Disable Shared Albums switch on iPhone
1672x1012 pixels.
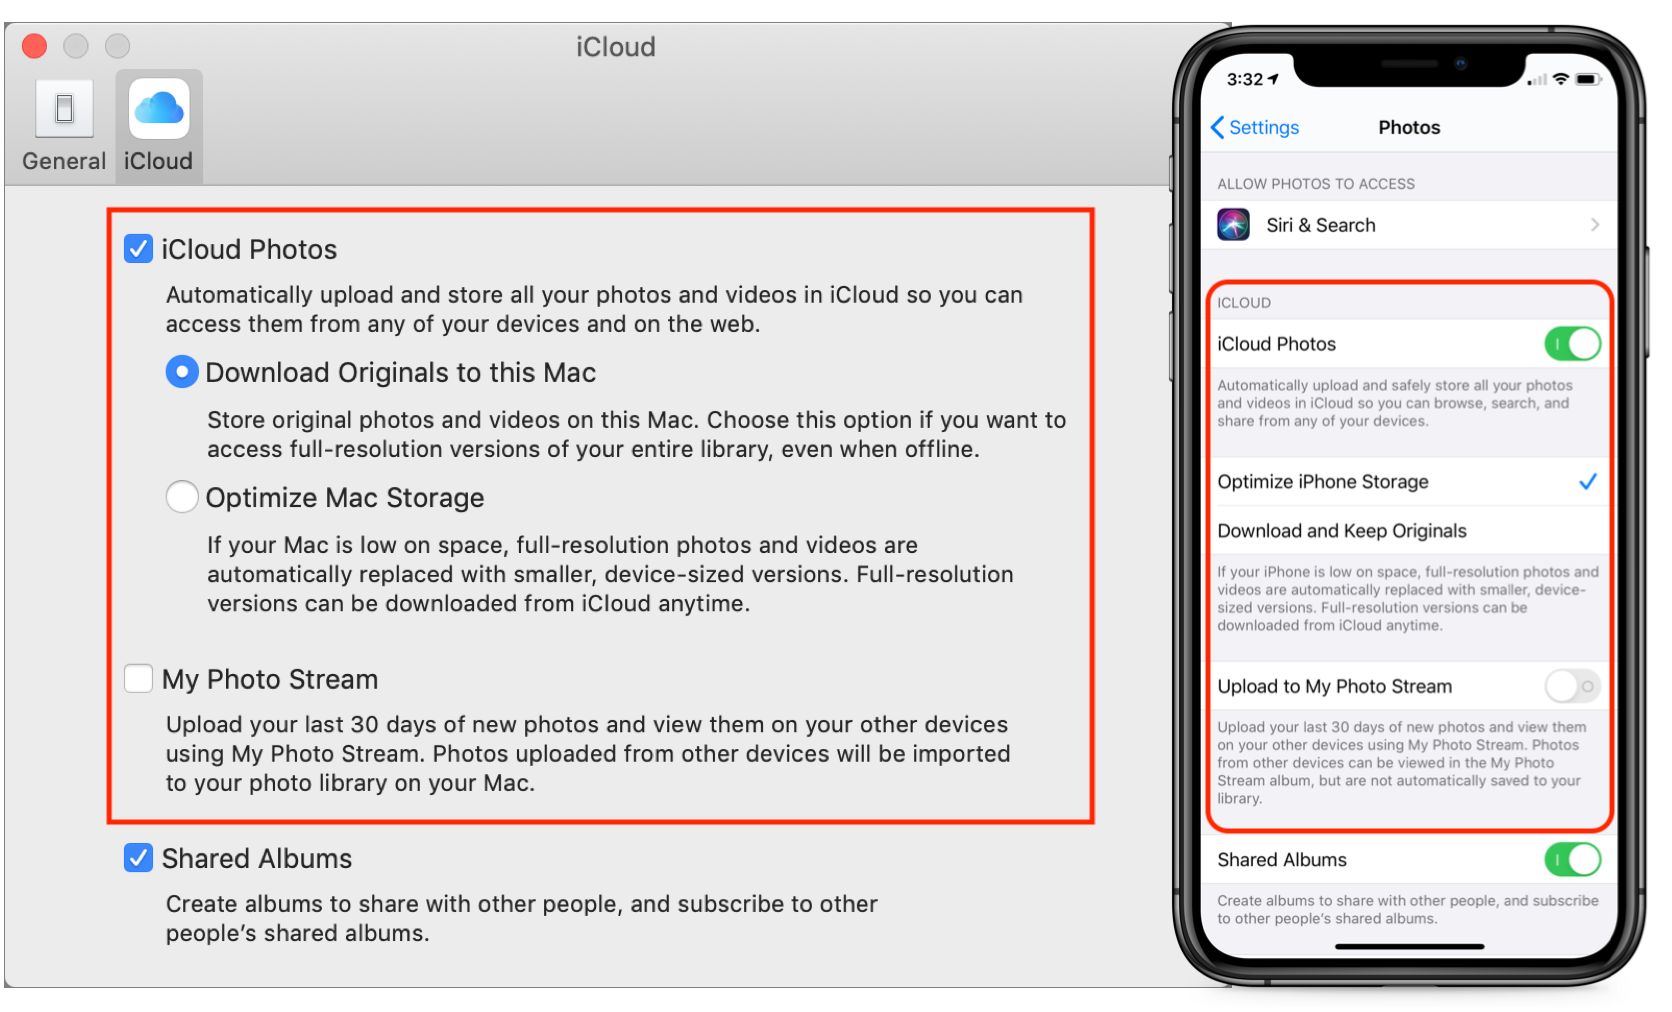point(1572,859)
